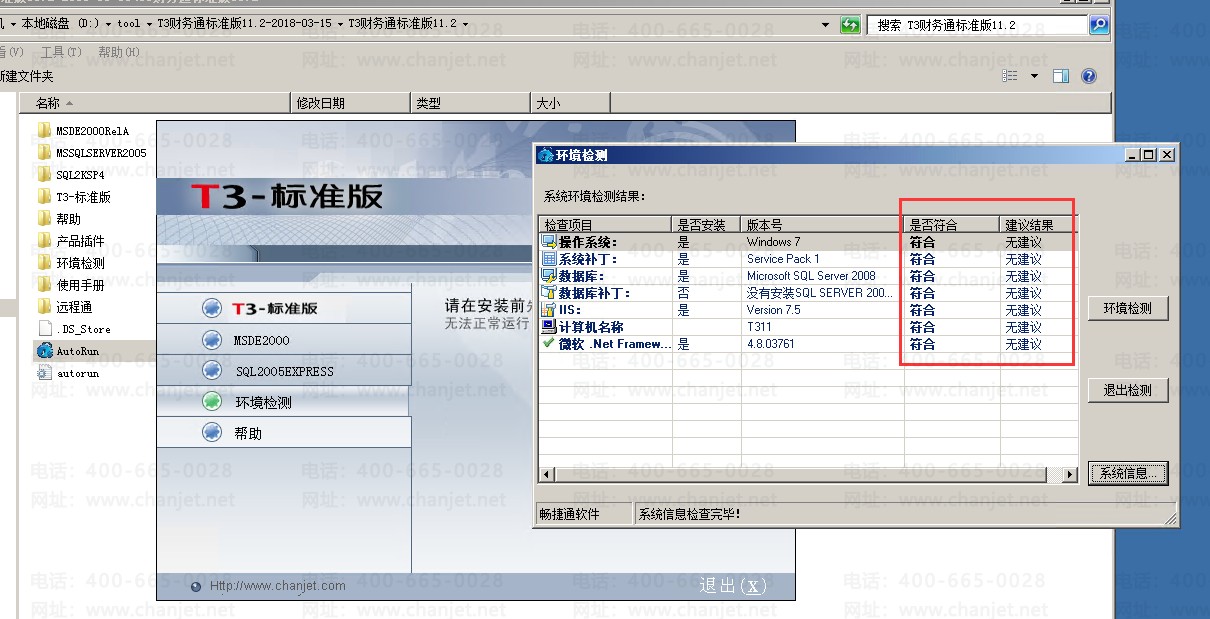Click the 数据库补丁 row icon

(x=548, y=293)
